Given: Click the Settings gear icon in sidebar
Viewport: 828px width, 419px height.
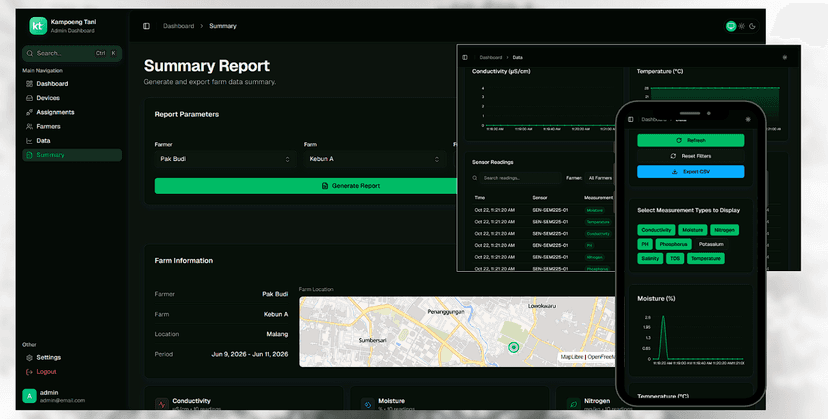Looking at the screenshot, I should tap(29, 358).
